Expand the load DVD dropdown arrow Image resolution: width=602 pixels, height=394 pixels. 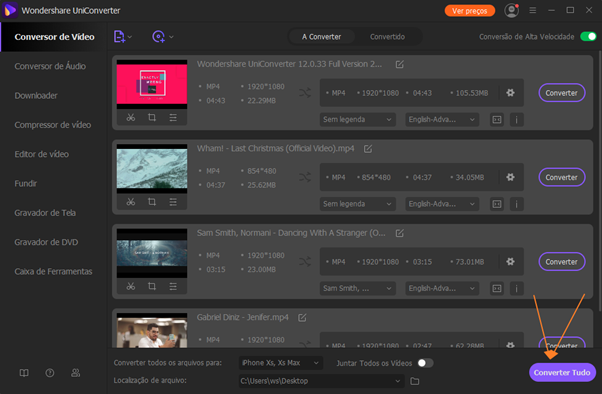[171, 37]
